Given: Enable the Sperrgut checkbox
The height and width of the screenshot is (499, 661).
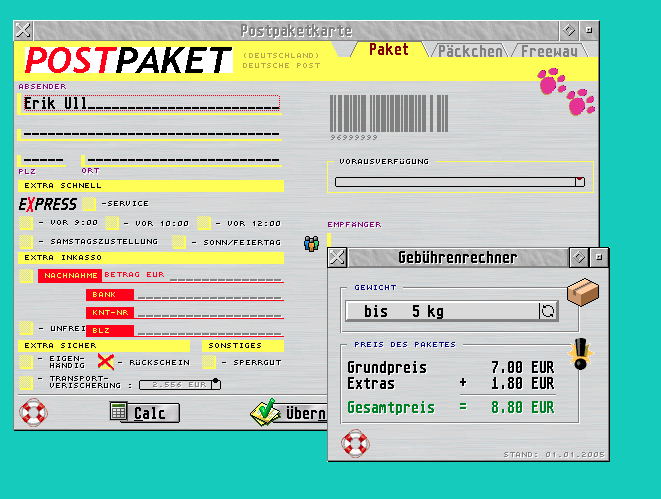Looking at the screenshot, I should [209, 362].
